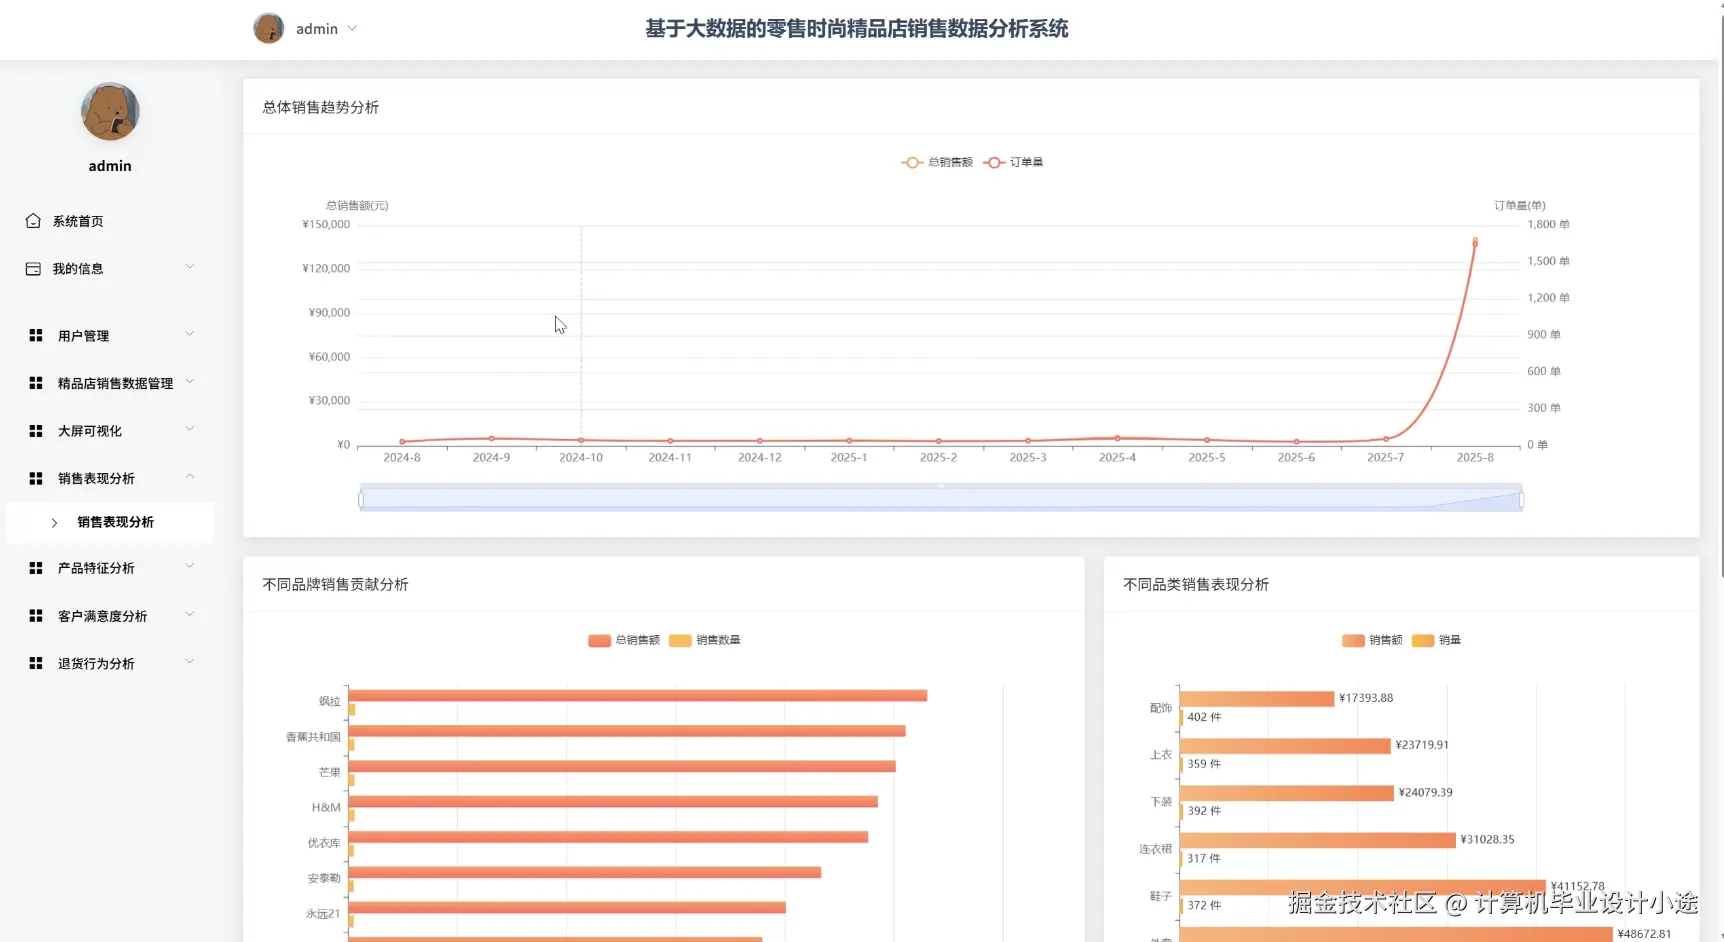Click the ¥31028.35 value label
1724x942 pixels.
point(1487,840)
